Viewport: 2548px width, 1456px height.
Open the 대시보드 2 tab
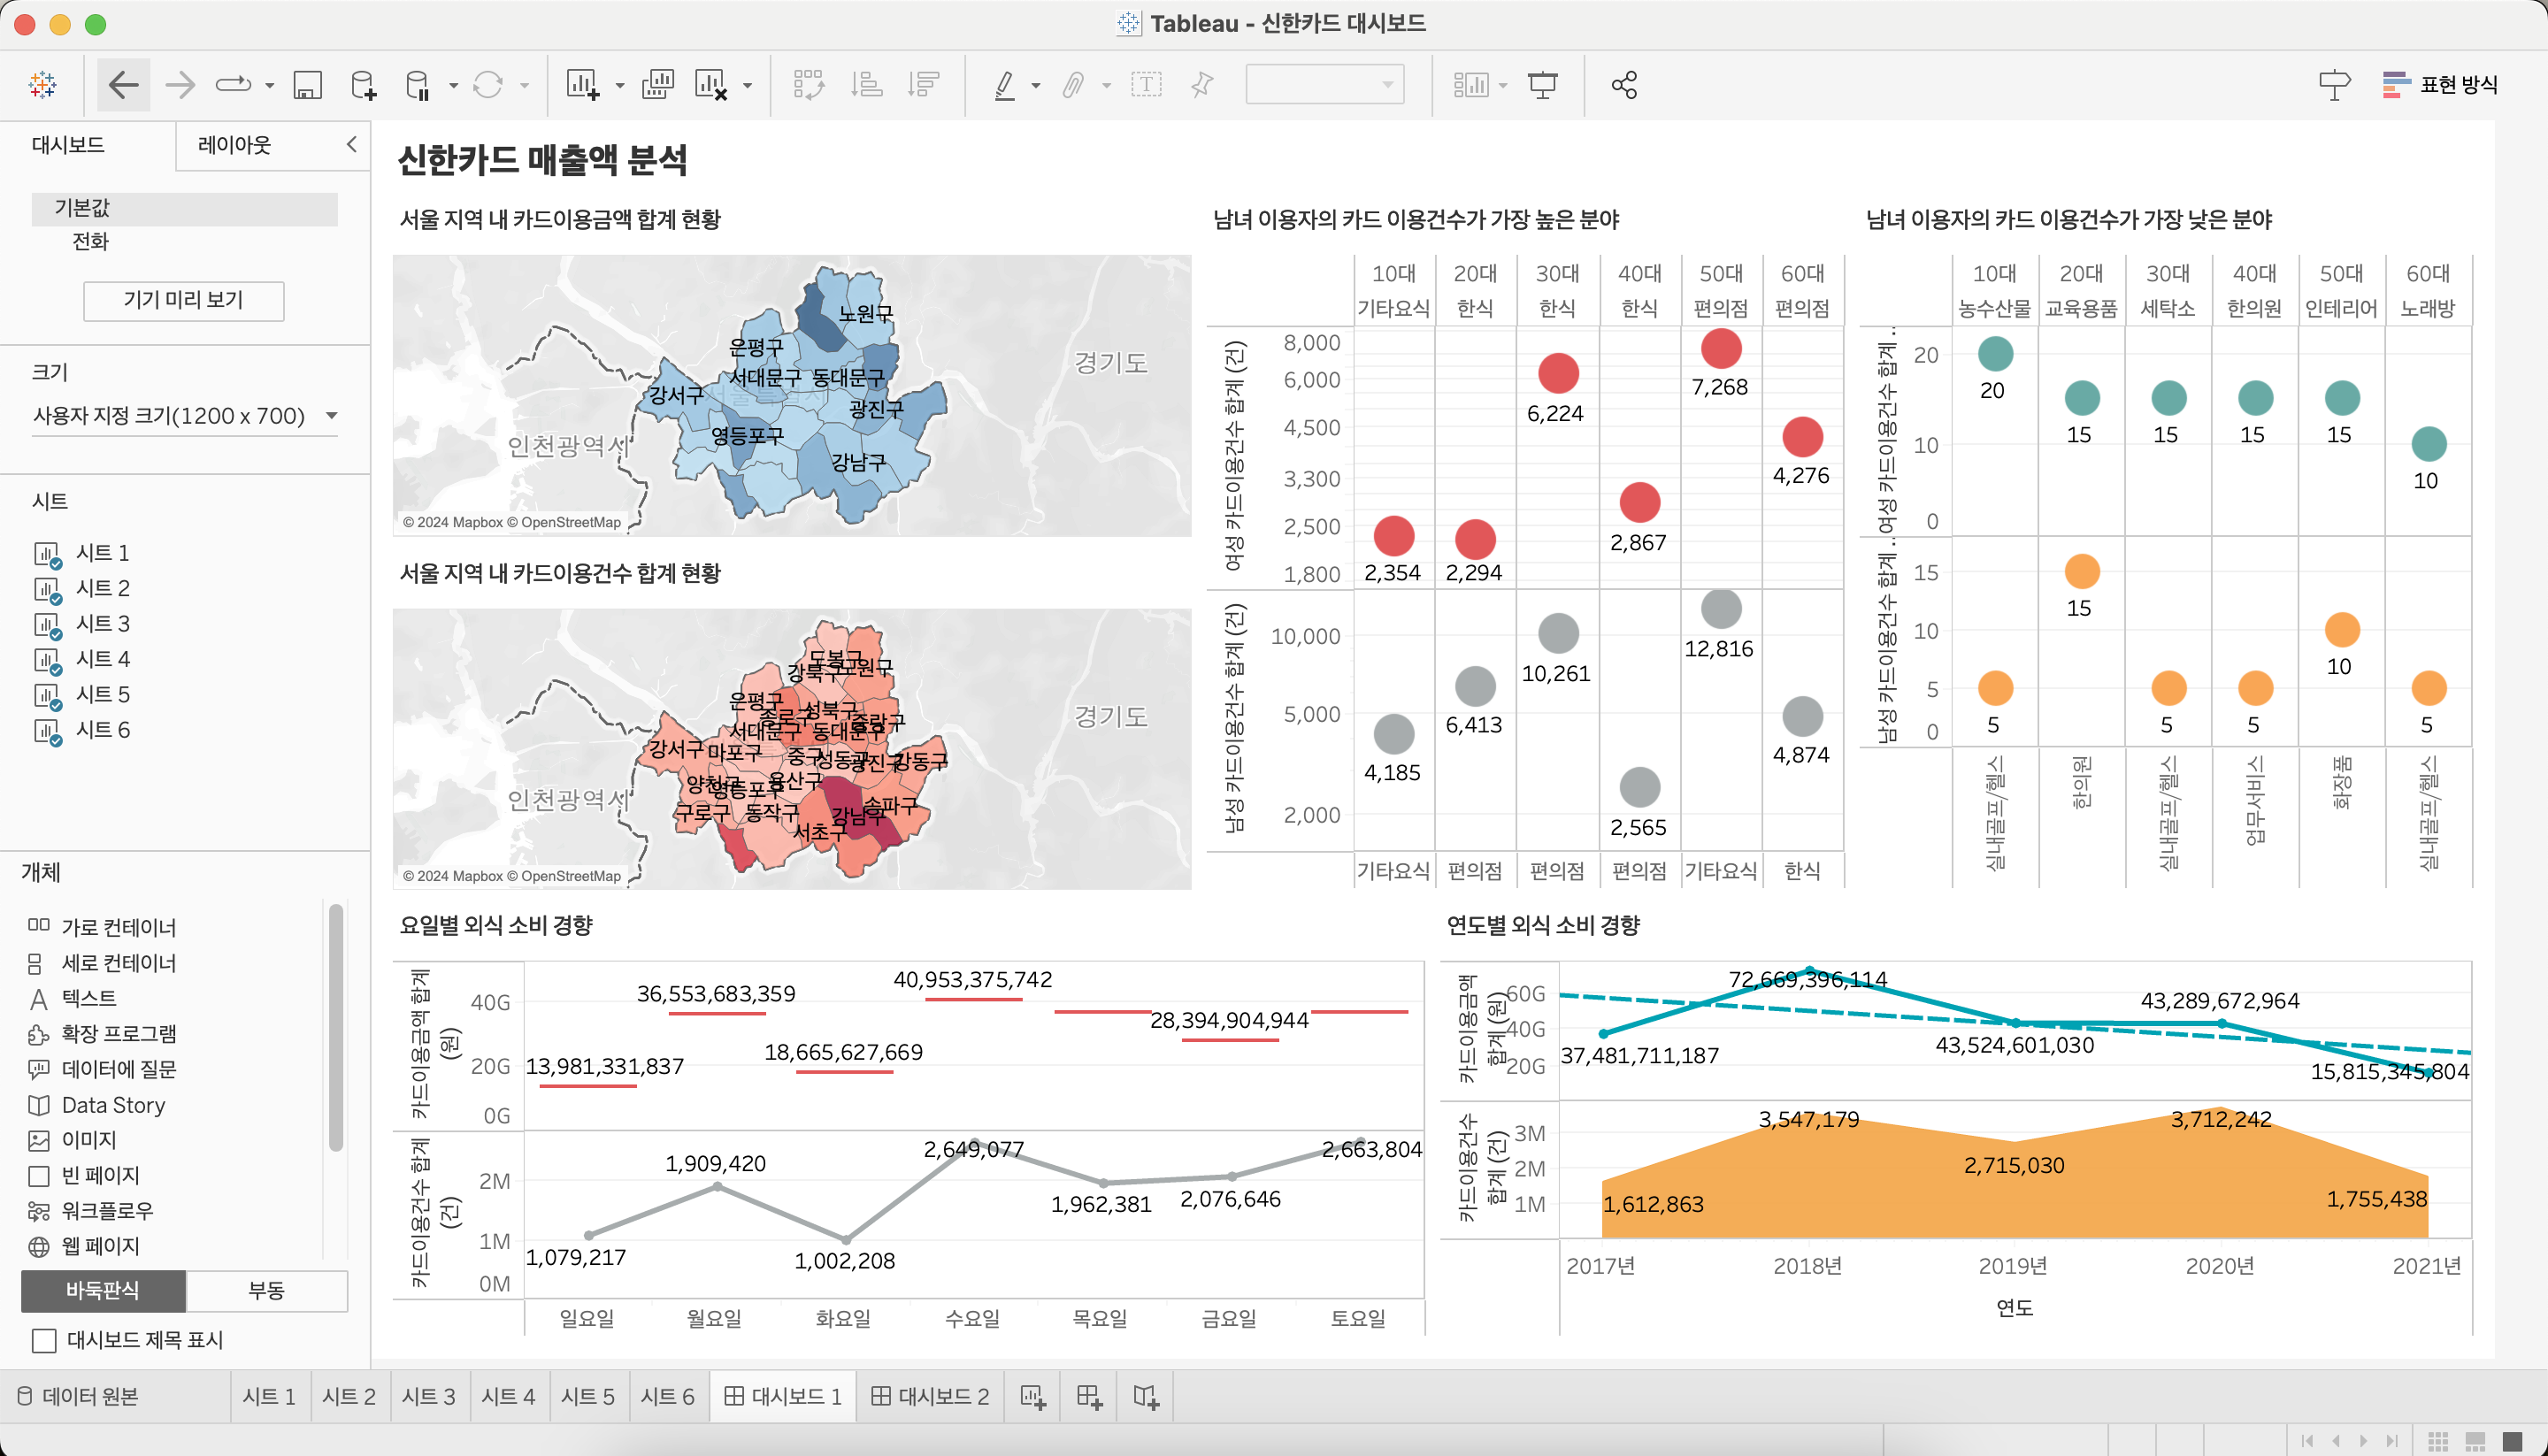(x=930, y=1396)
